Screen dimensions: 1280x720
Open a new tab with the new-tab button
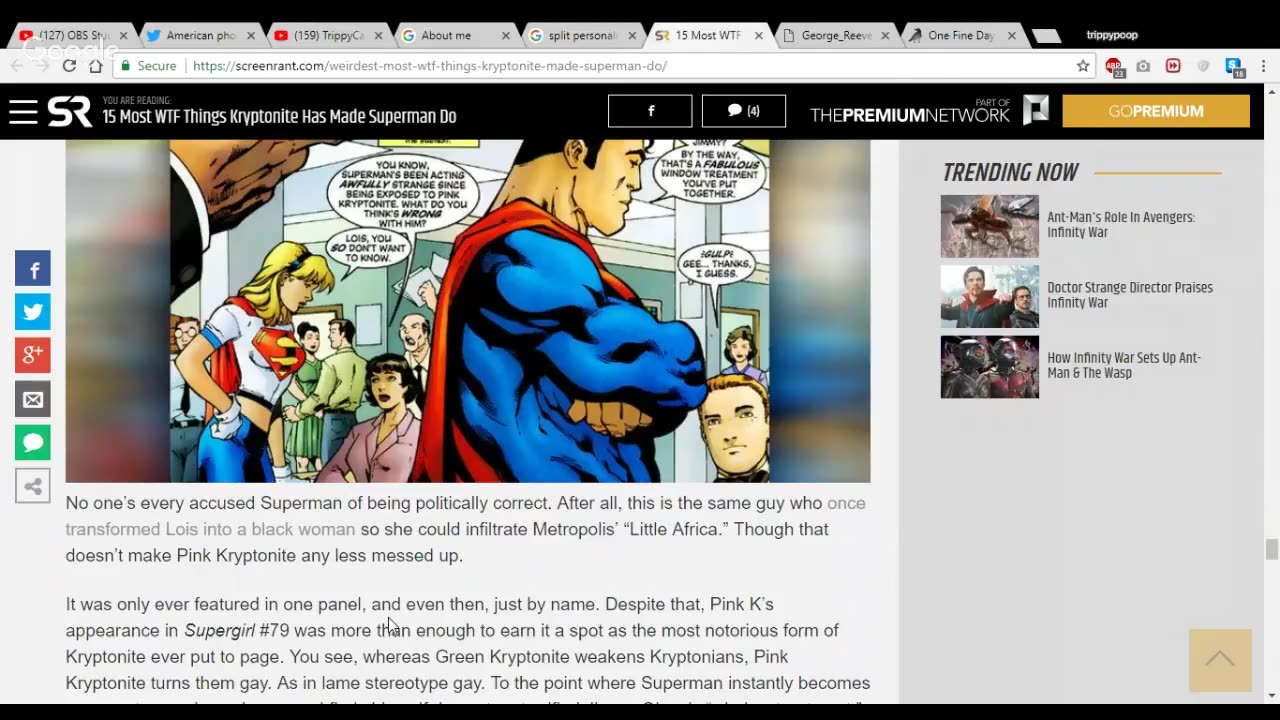click(x=1045, y=36)
